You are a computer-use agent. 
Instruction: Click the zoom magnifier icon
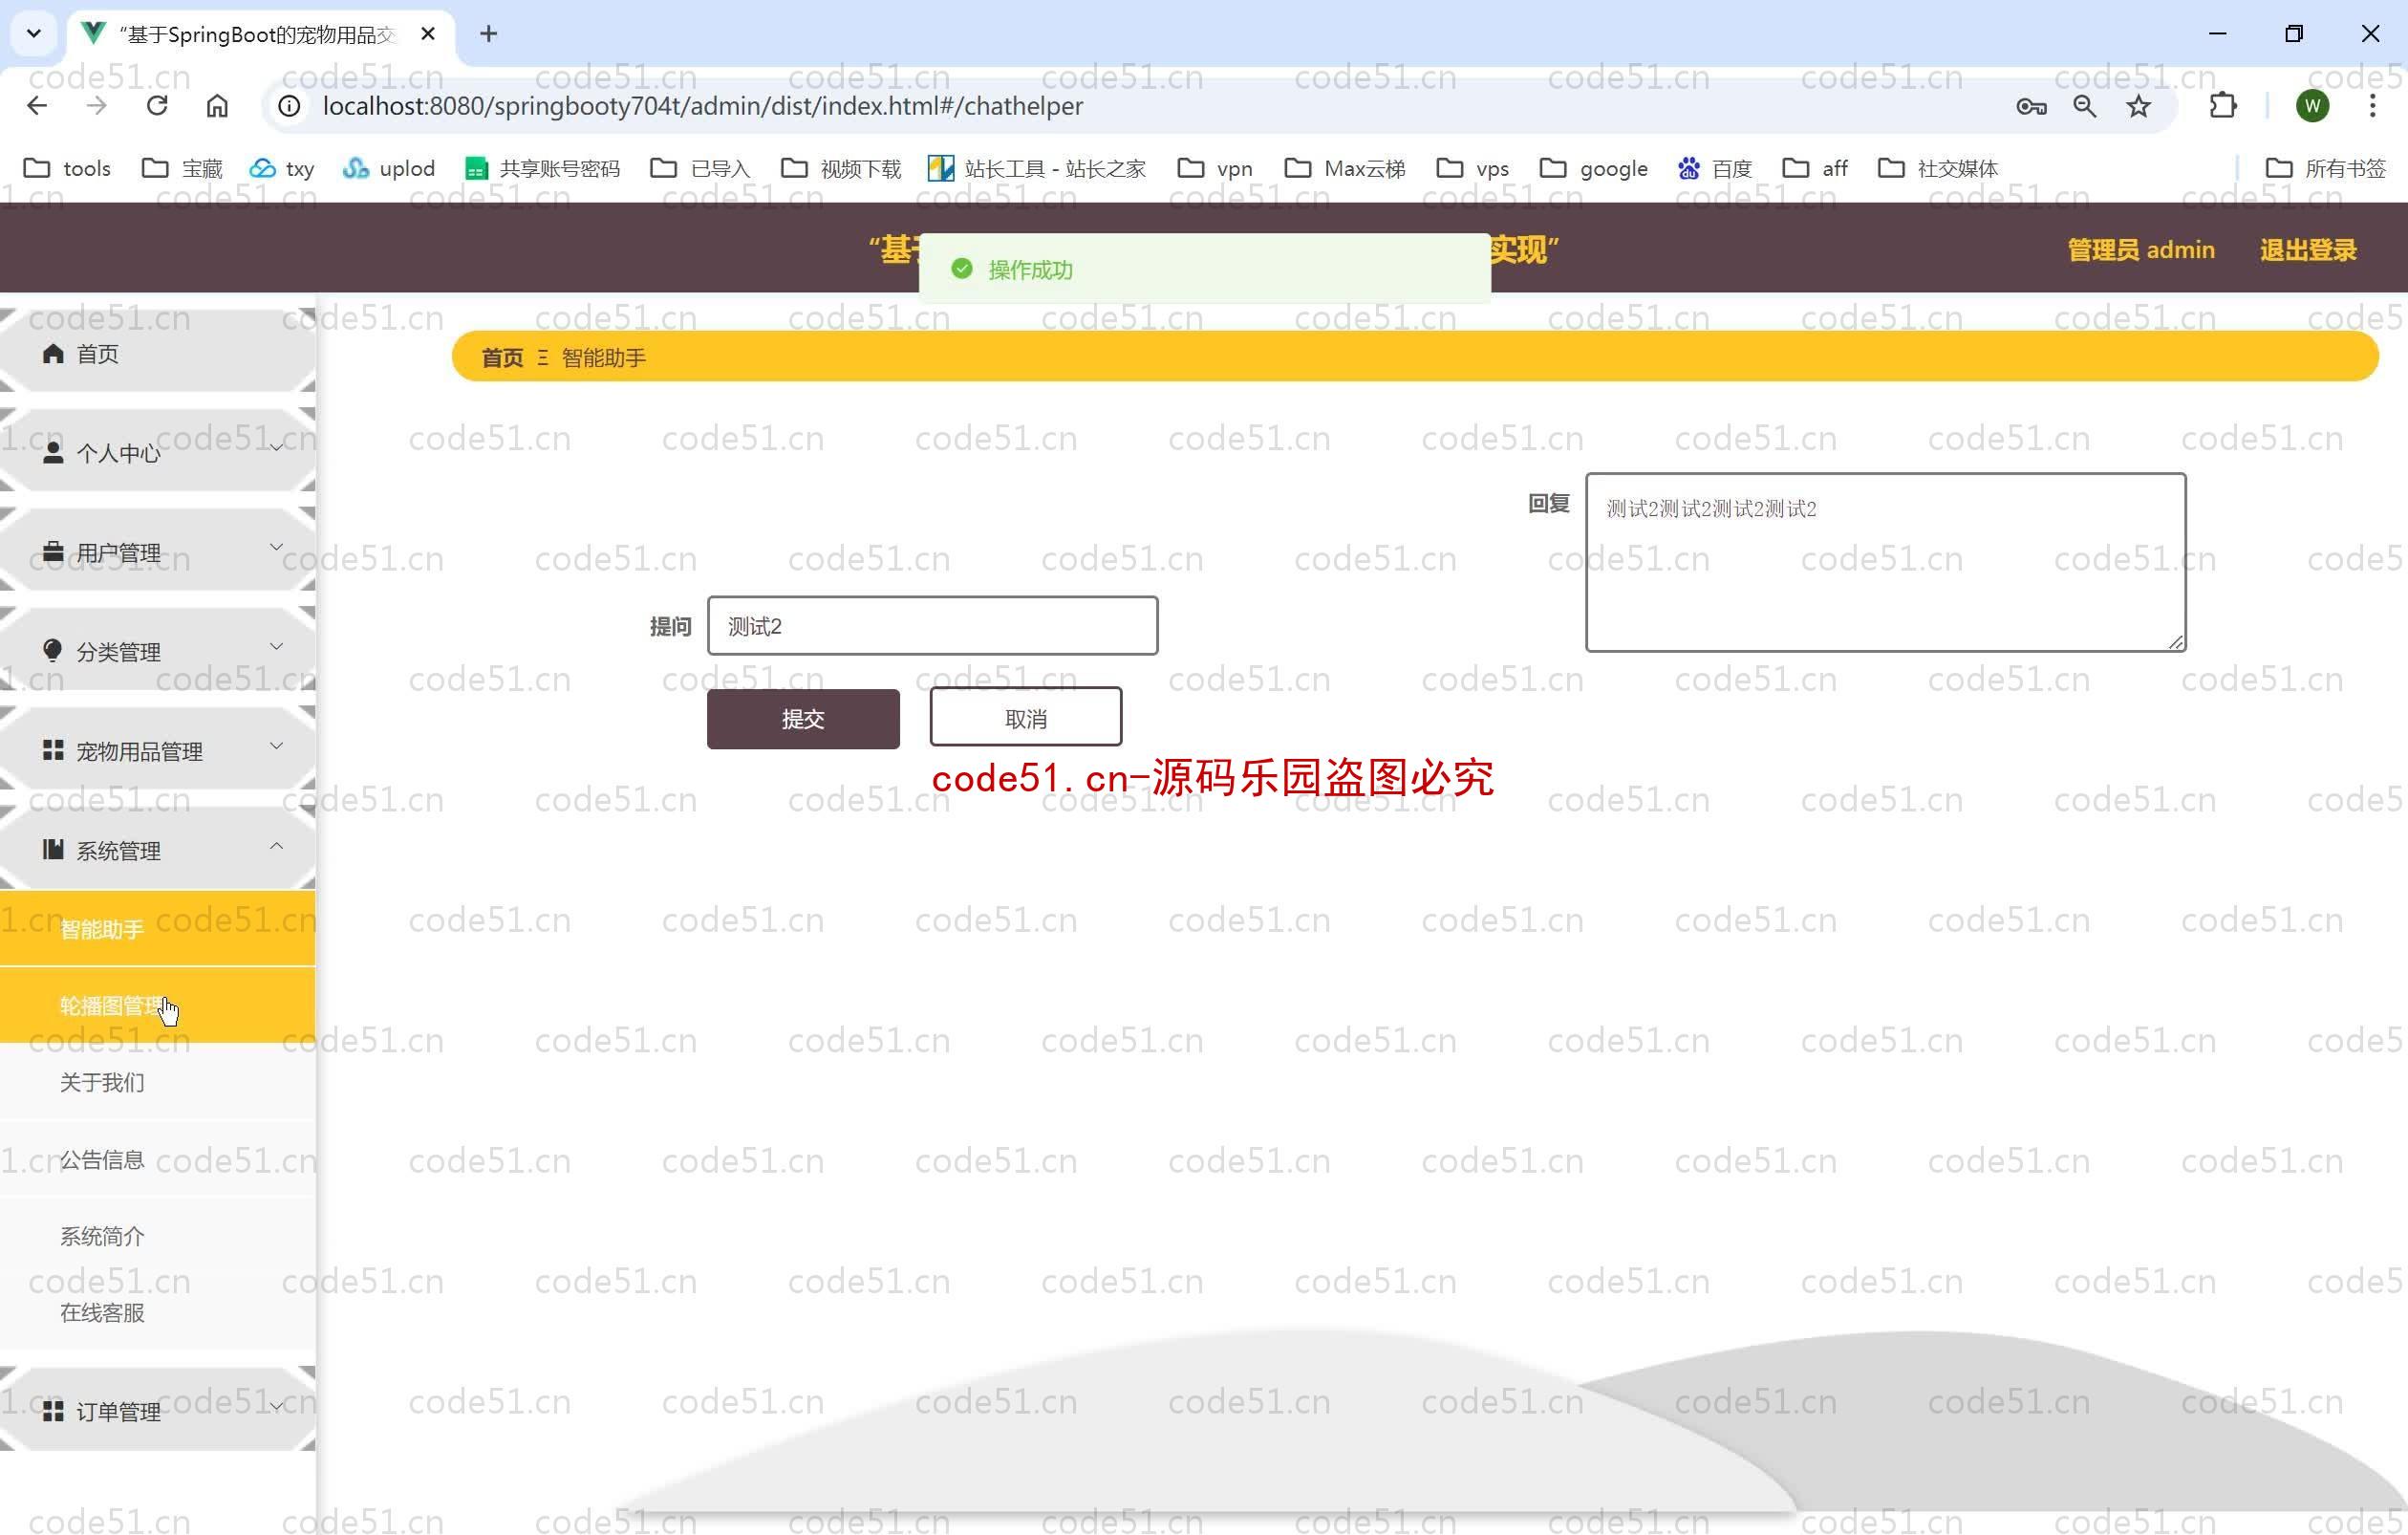2085,106
